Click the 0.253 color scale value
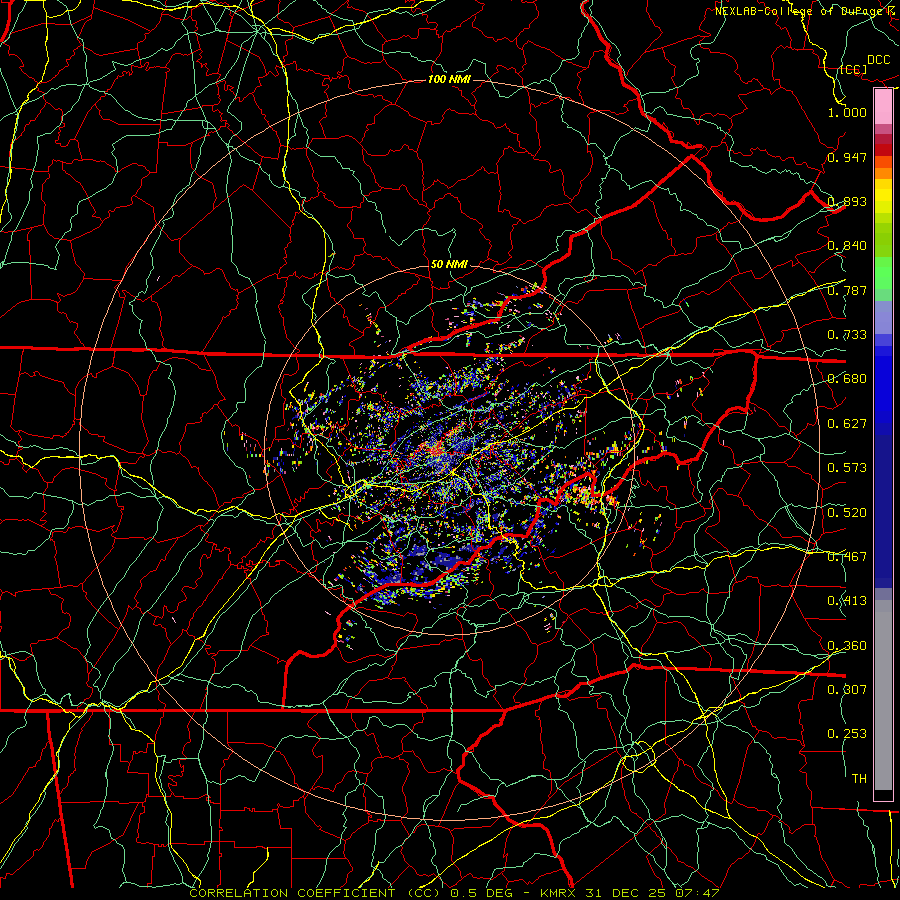Image resolution: width=900 pixels, height=900 pixels. [x=847, y=734]
